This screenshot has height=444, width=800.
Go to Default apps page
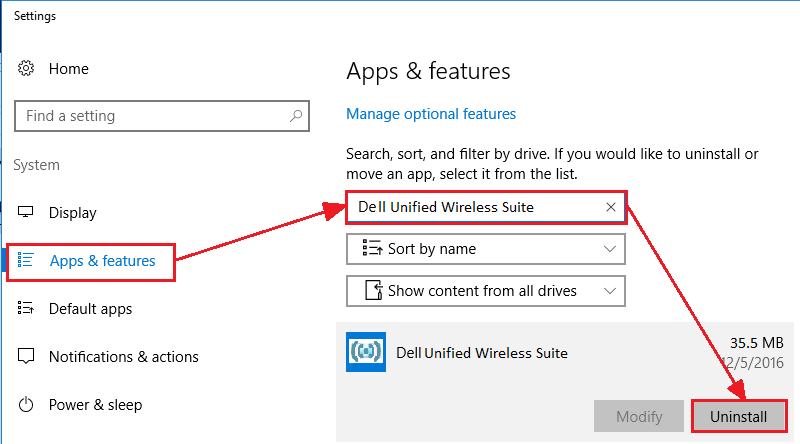point(90,309)
